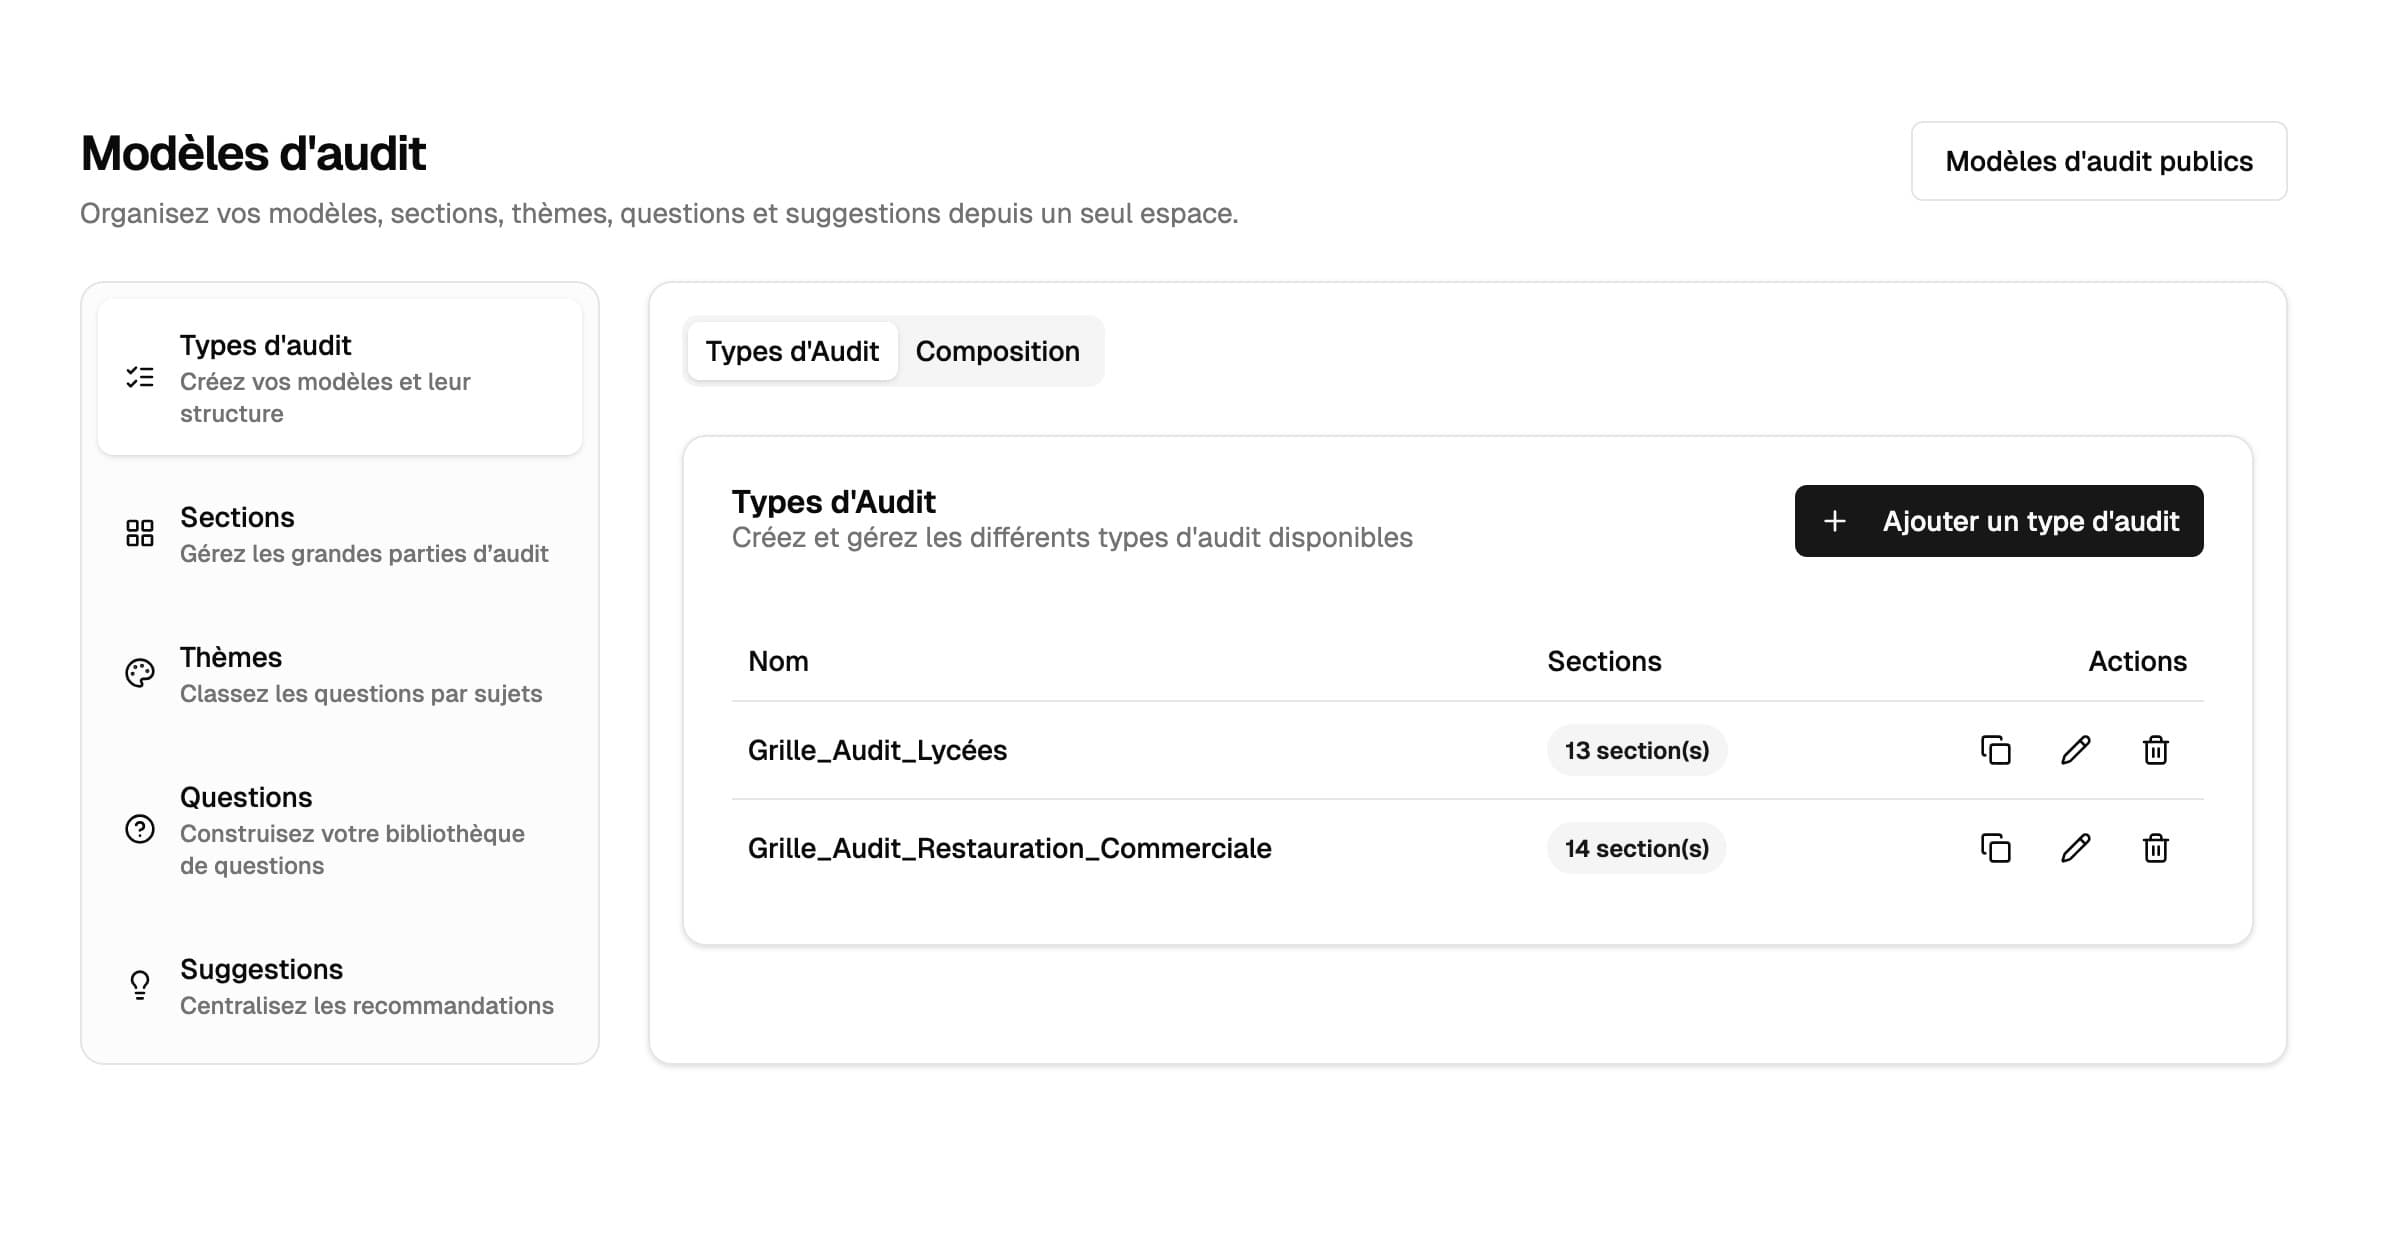Delete Grille_Audit_Lycées using trash icon
2400x1260 pixels.
[2155, 750]
